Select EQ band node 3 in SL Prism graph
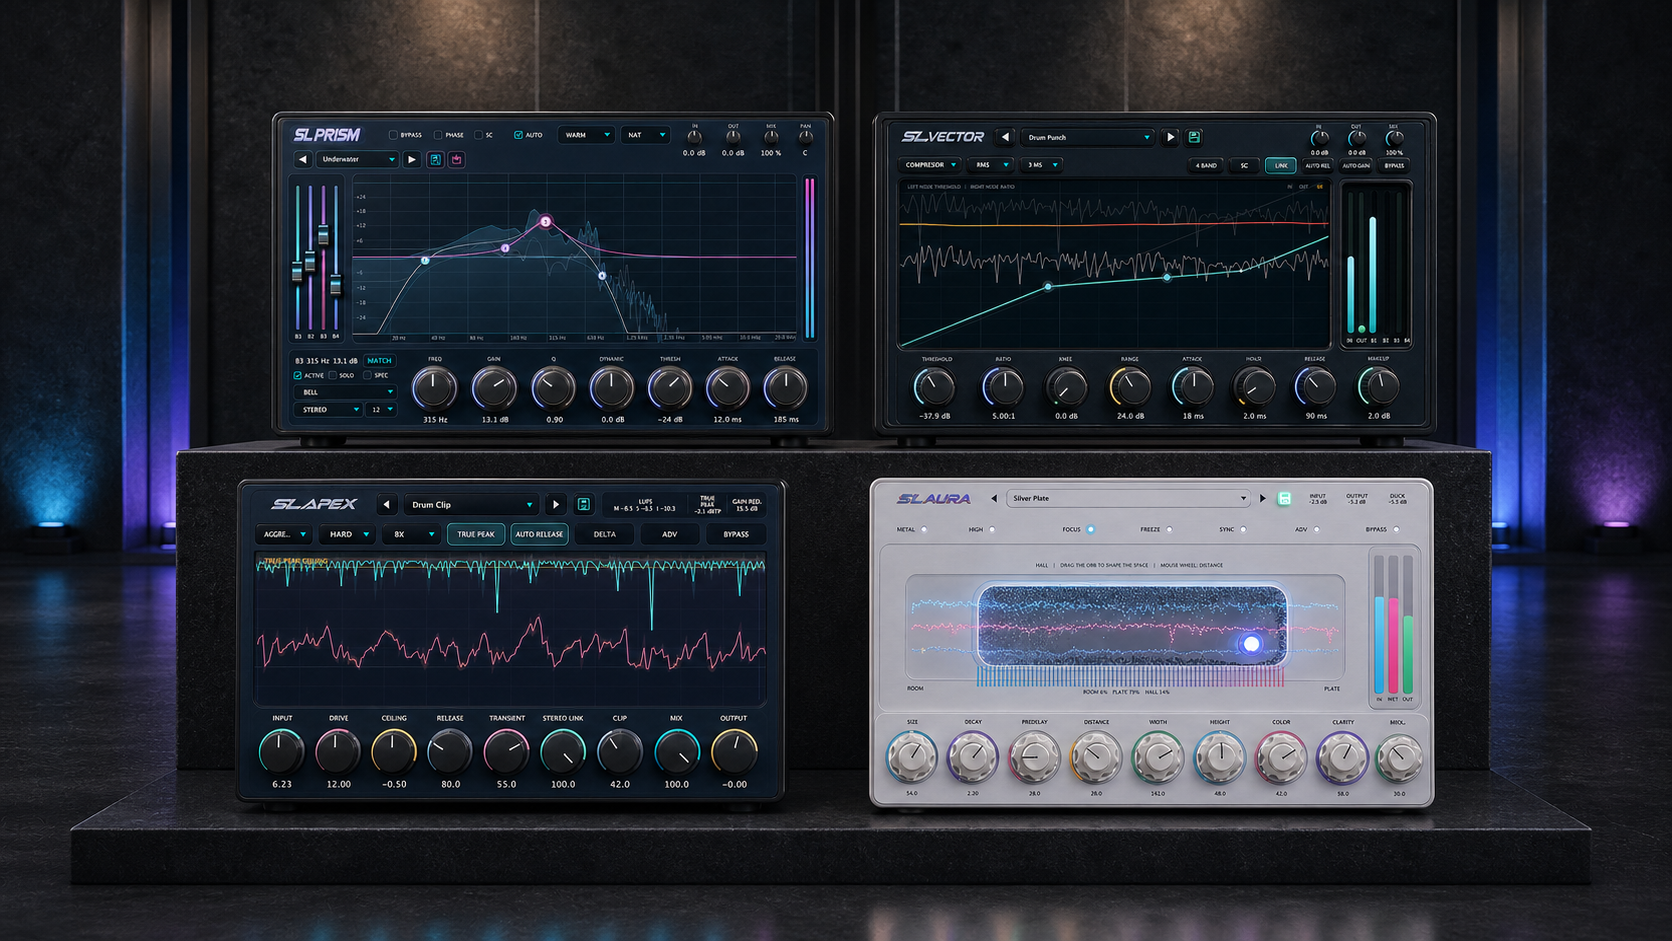The image size is (1672, 941). (x=546, y=221)
